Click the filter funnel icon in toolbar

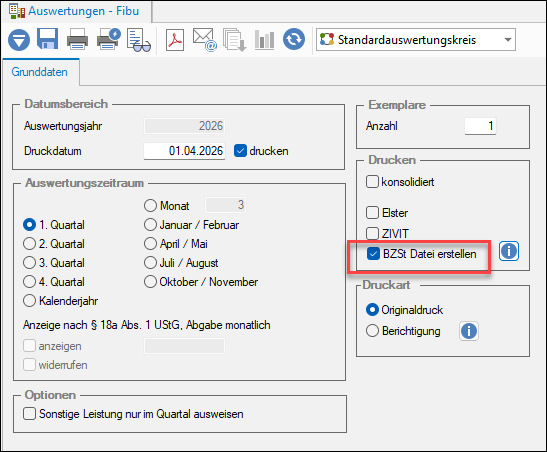(x=19, y=40)
